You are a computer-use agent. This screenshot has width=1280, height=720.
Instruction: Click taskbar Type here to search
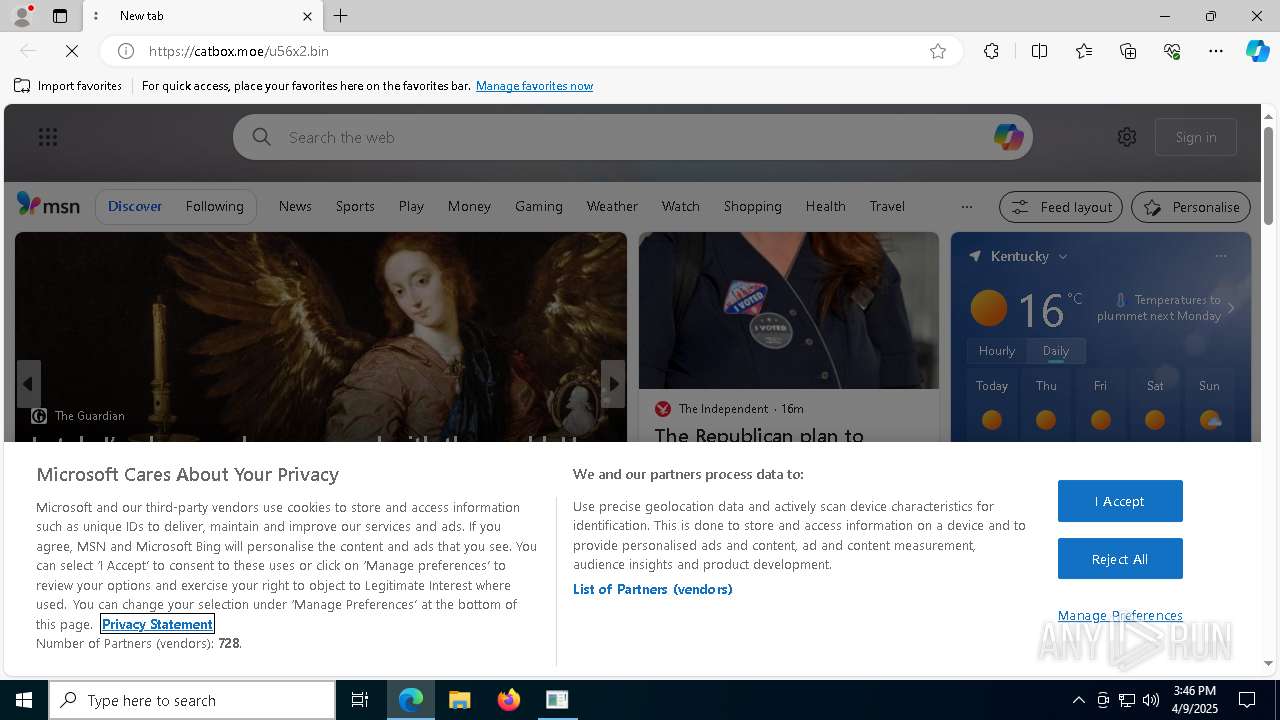click(x=192, y=700)
